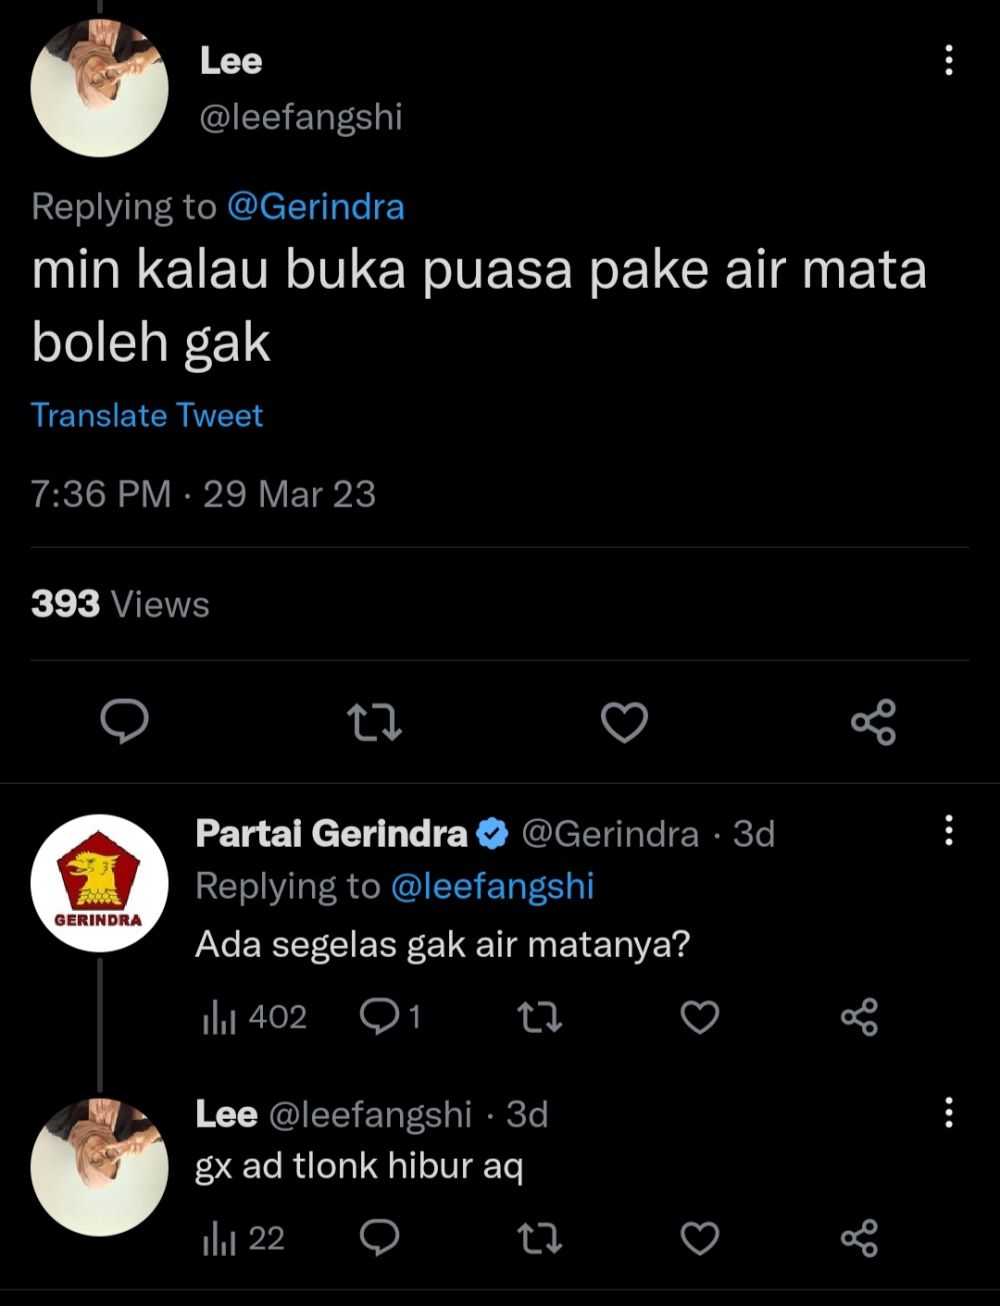Reply to Lee's "gx ad tlonk" tweet
The image size is (1000, 1306).
[x=379, y=1239]
